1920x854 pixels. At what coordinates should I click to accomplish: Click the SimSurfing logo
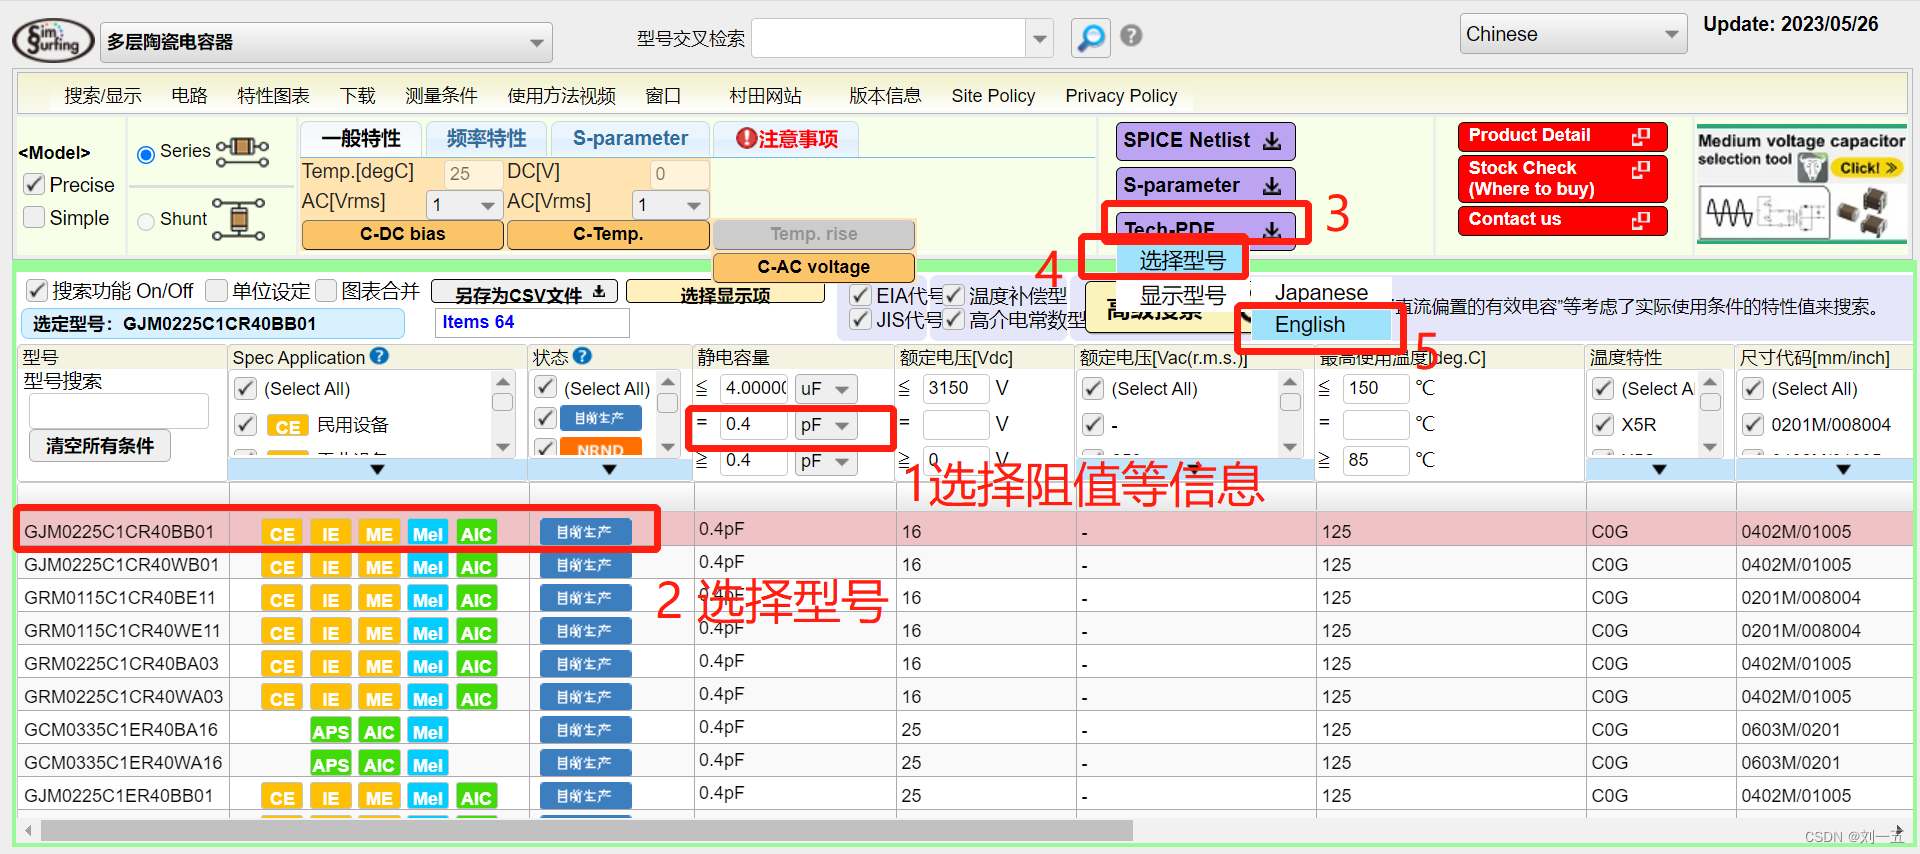click(53, 40)
